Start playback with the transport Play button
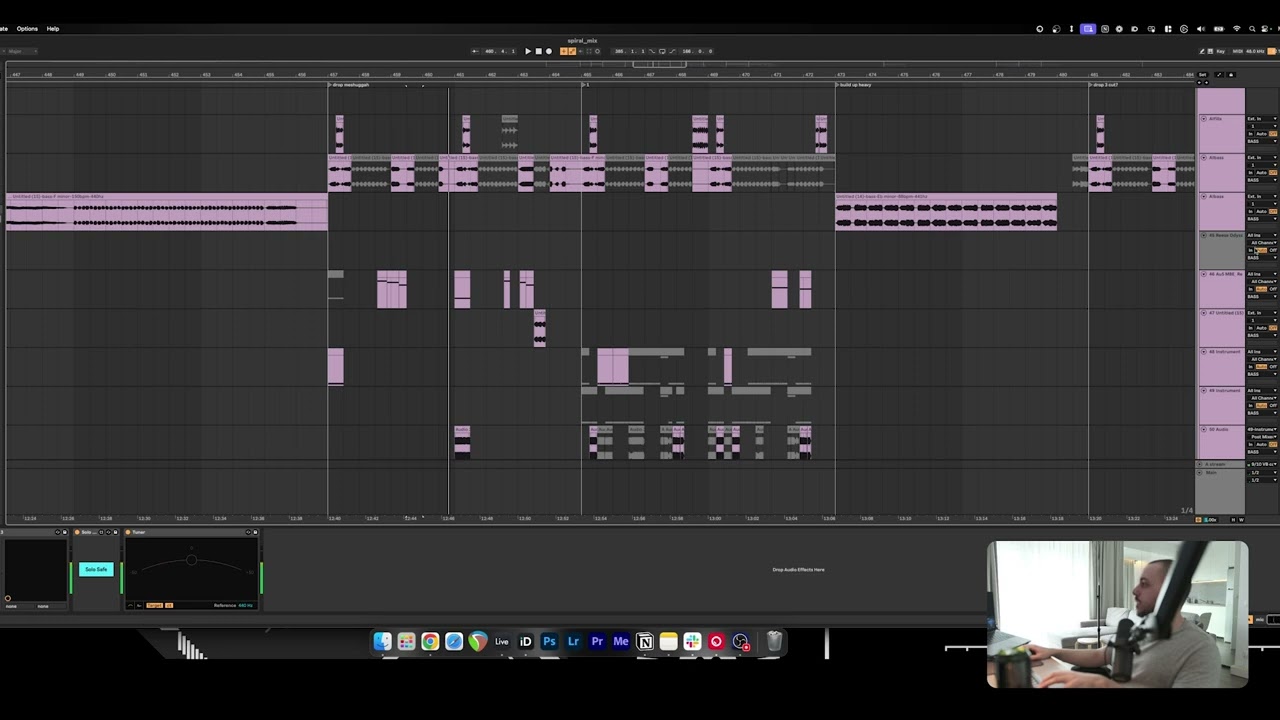 [x=528, y=51]
